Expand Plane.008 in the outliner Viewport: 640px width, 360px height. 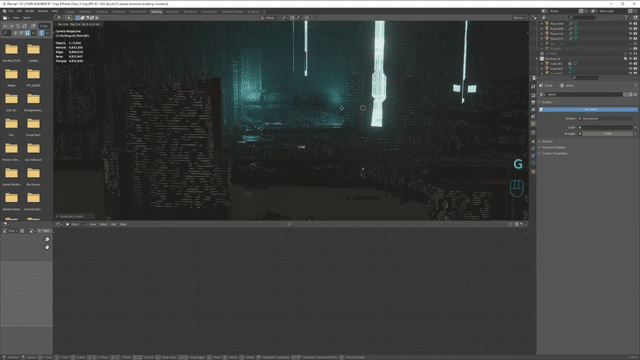tap(542, 24)
